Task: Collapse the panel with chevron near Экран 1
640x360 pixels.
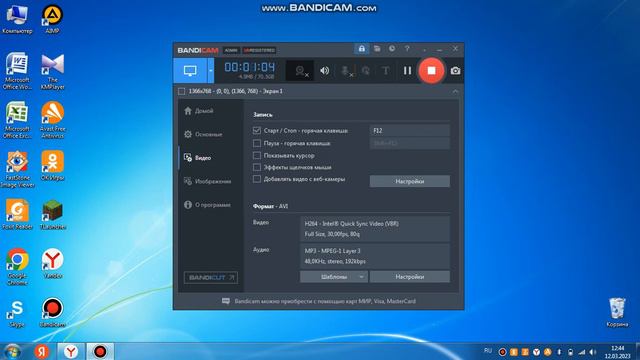Action: (455, 91)
